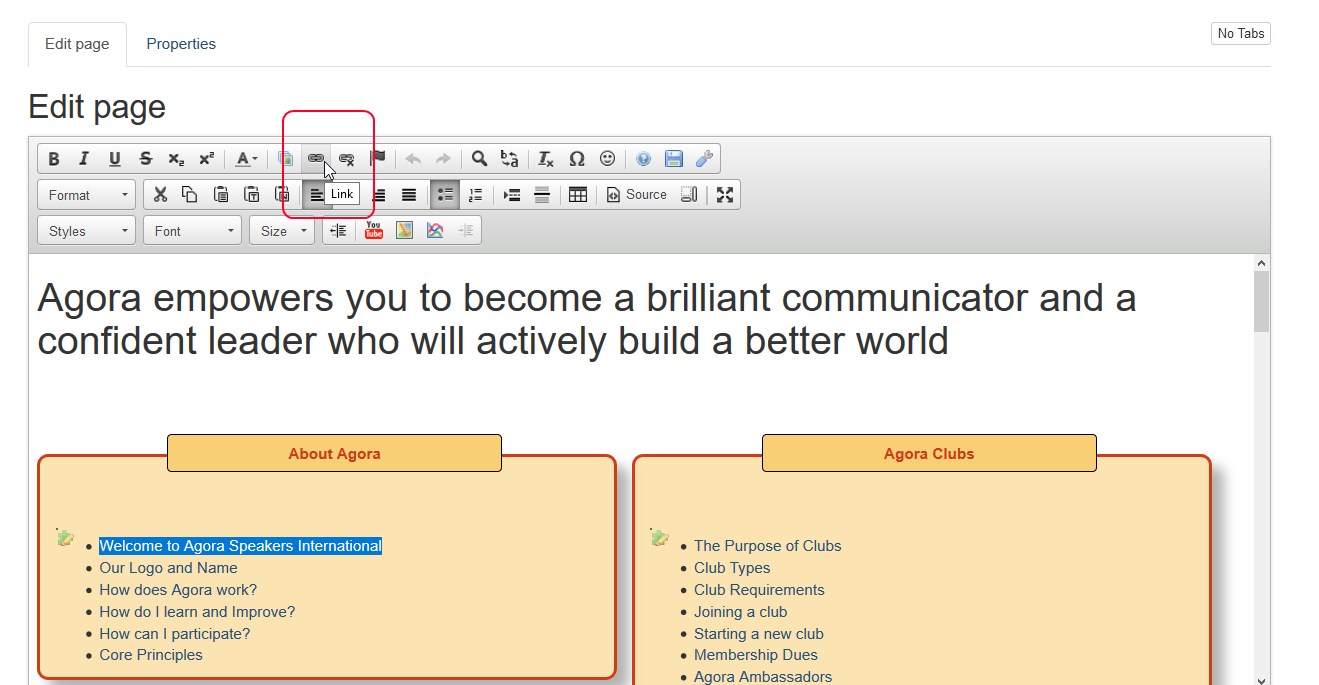
Task: Save the page with the floppy icon
Action: (674, 159)
